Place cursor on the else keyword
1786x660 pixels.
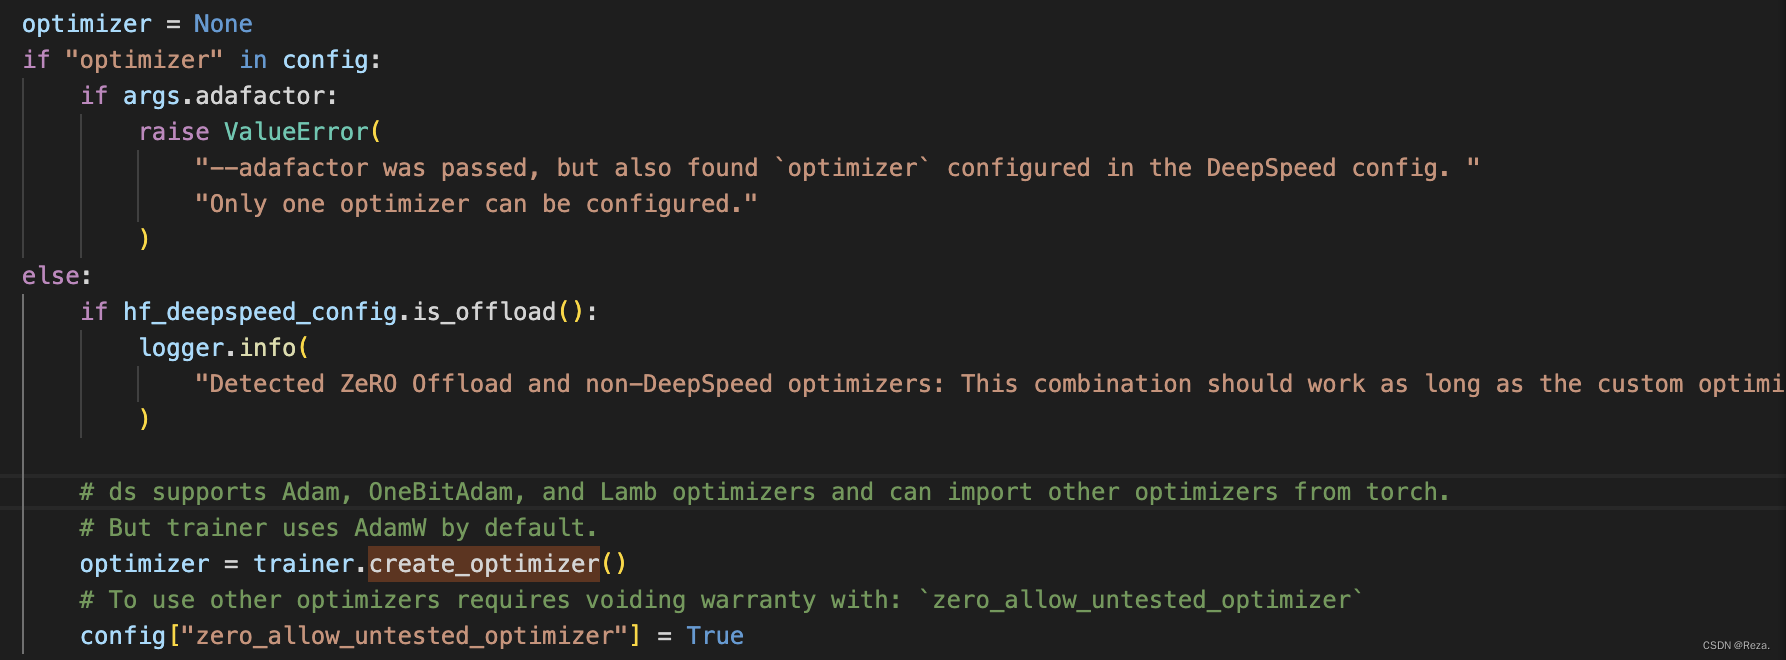[51, 276]
